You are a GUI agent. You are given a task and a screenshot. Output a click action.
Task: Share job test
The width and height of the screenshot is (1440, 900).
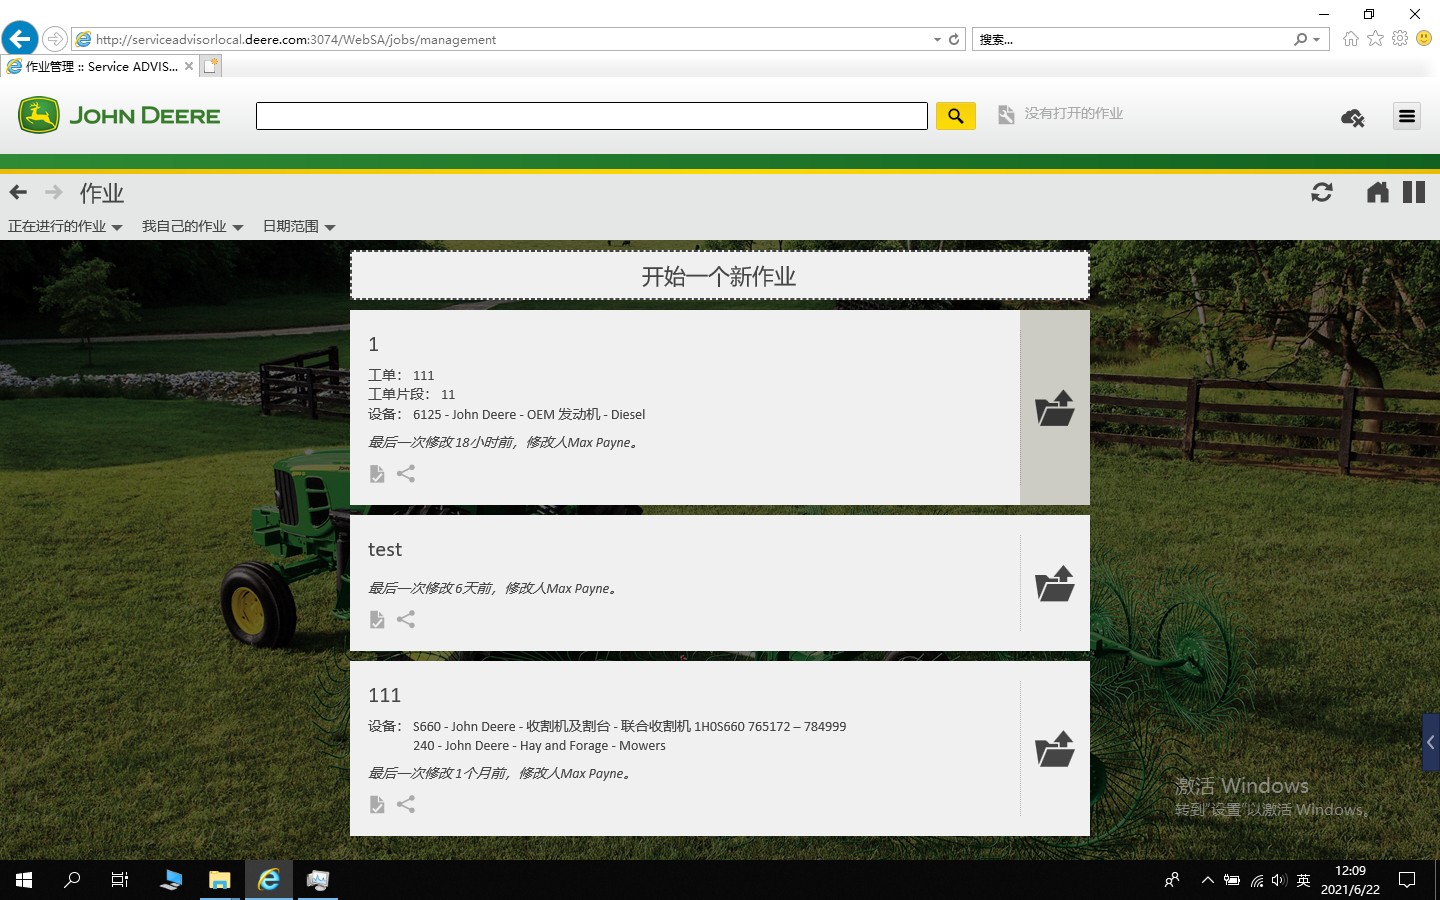coord(406,620)
